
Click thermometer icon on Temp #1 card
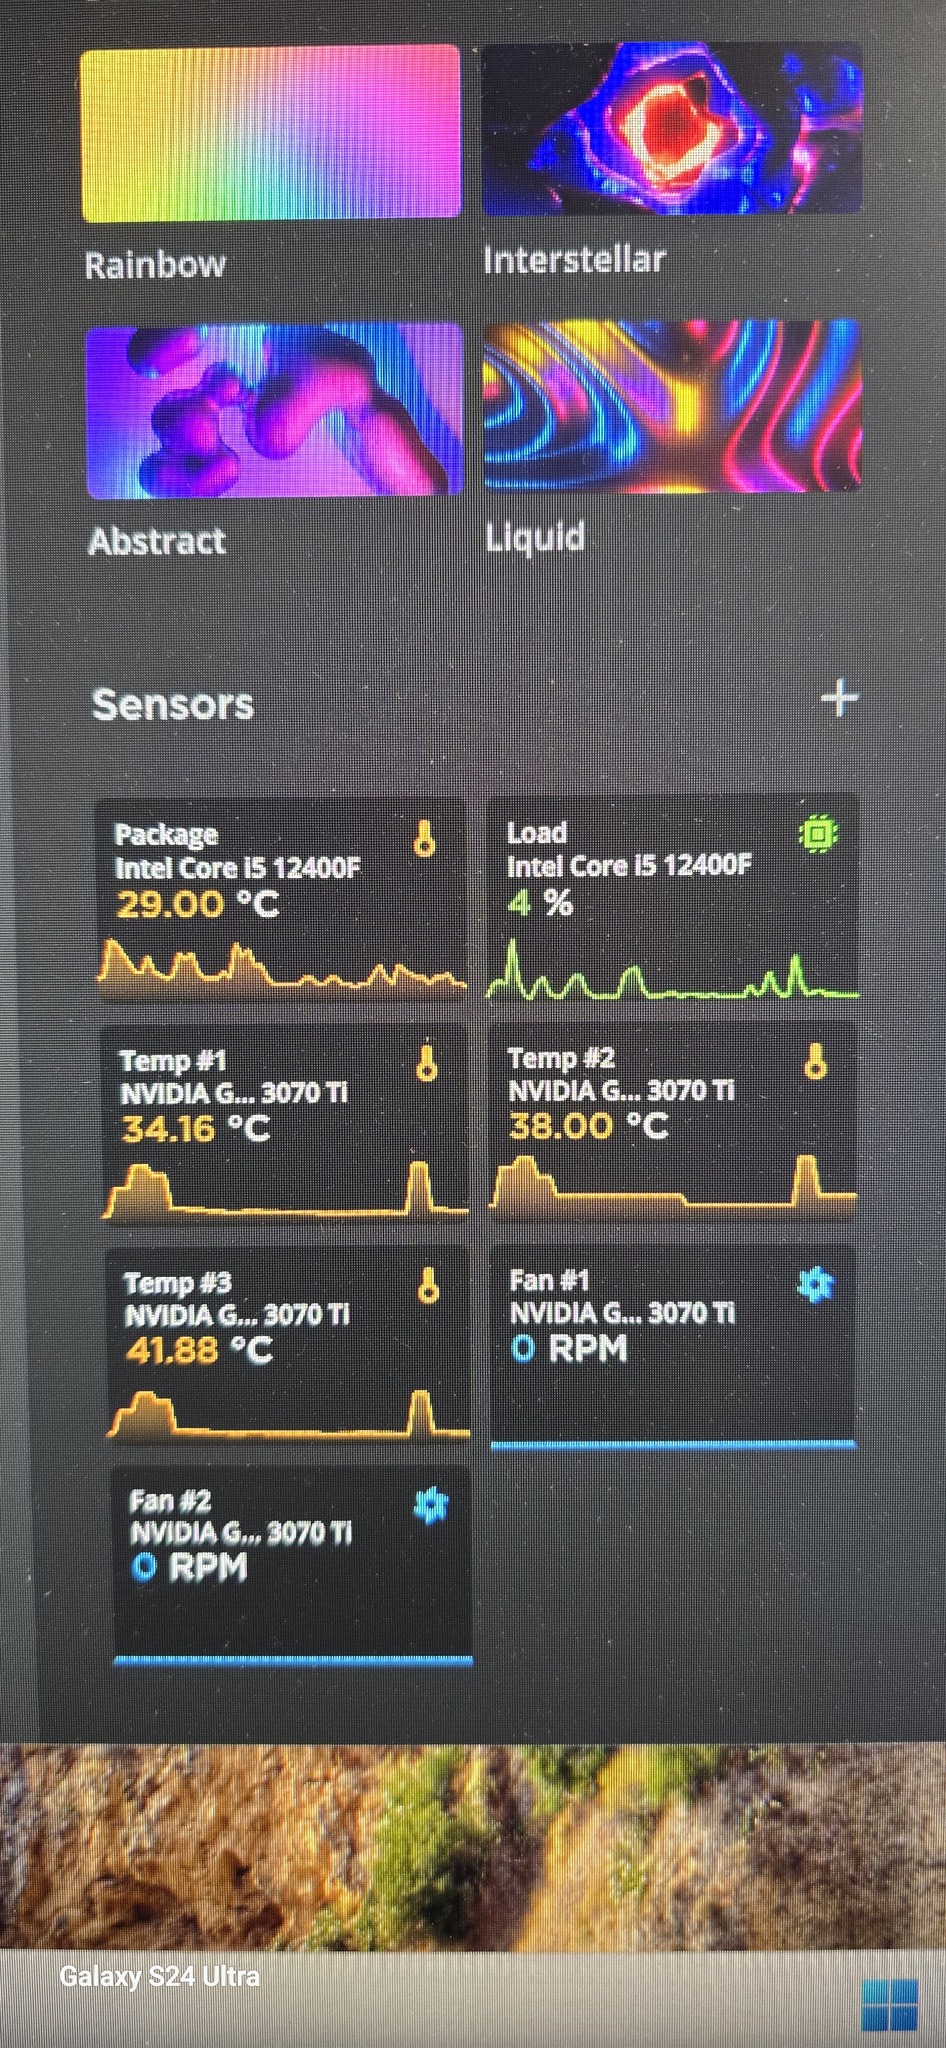427,1063
